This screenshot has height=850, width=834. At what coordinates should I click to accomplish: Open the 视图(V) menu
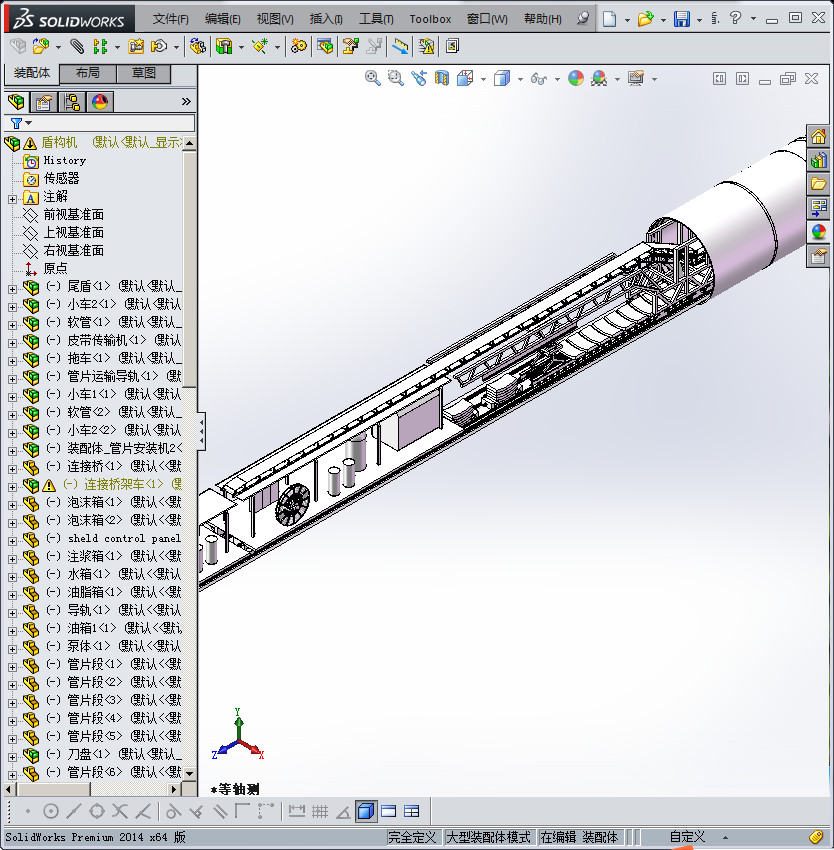click(x=275, y=19)
